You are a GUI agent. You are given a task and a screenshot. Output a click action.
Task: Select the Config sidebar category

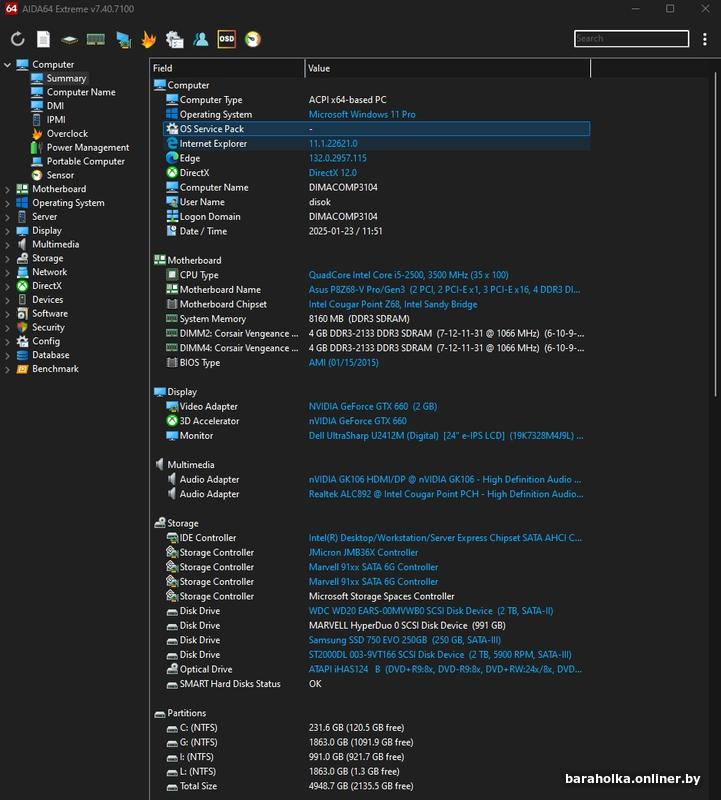pyautogui.click(x=46, y=341)
